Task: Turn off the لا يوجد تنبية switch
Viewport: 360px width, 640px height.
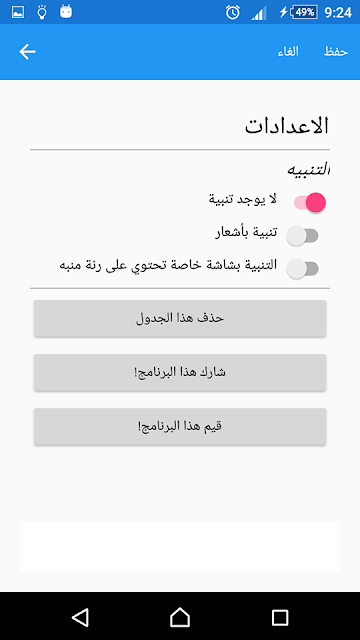Action: coord(310,202)
